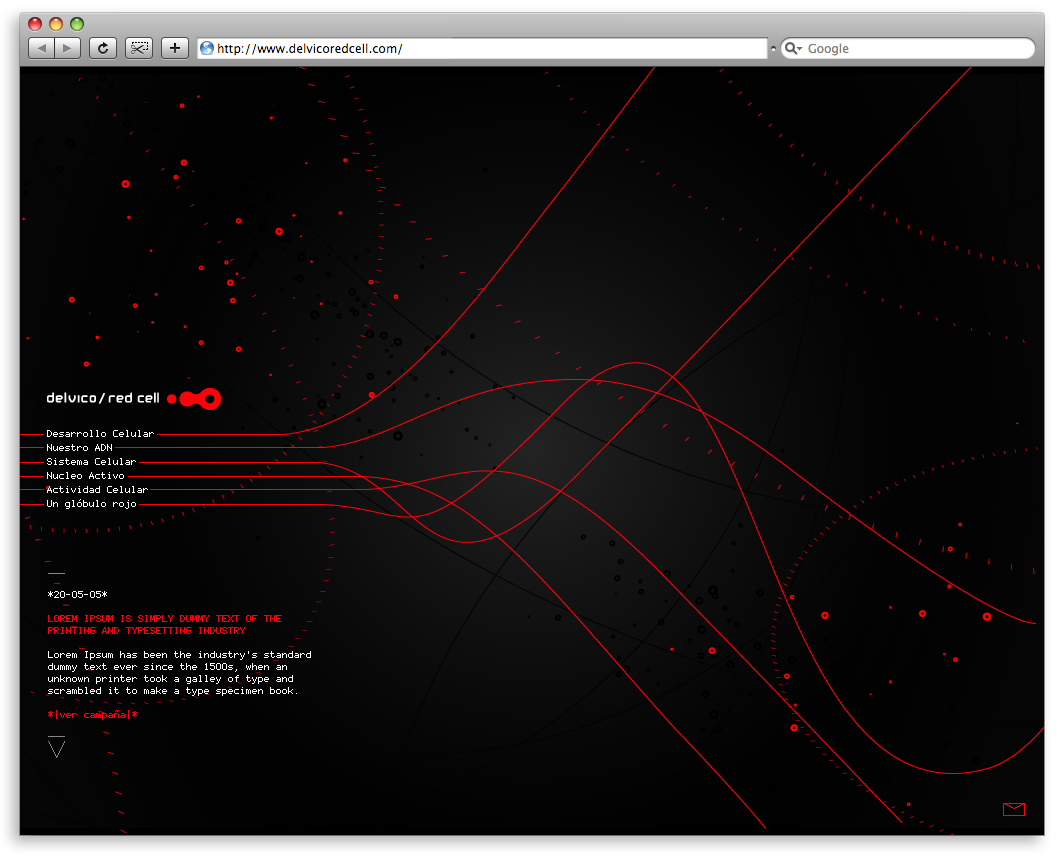Screen dimensions: 1057x860
Task: Click the downward triangle arrow below news text
Action: tap(56, 747)
